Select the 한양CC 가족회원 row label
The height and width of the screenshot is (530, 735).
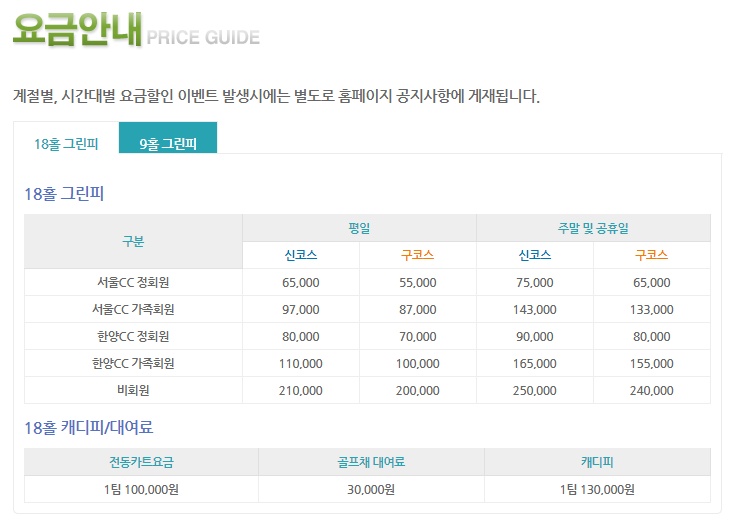[133, 364]
